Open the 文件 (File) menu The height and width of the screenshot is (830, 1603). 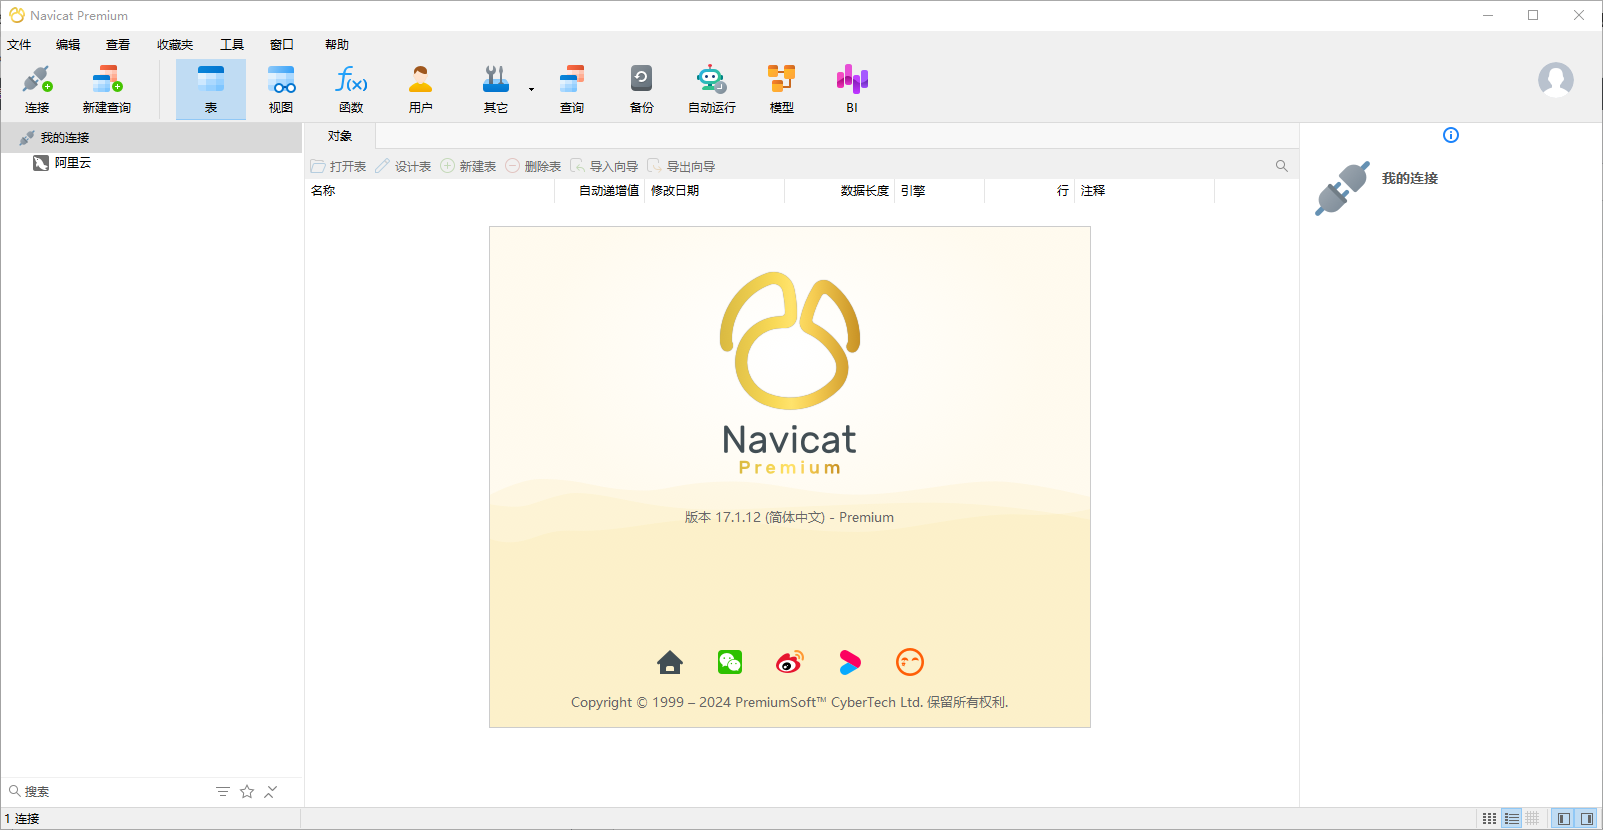[x=19, y=45]
